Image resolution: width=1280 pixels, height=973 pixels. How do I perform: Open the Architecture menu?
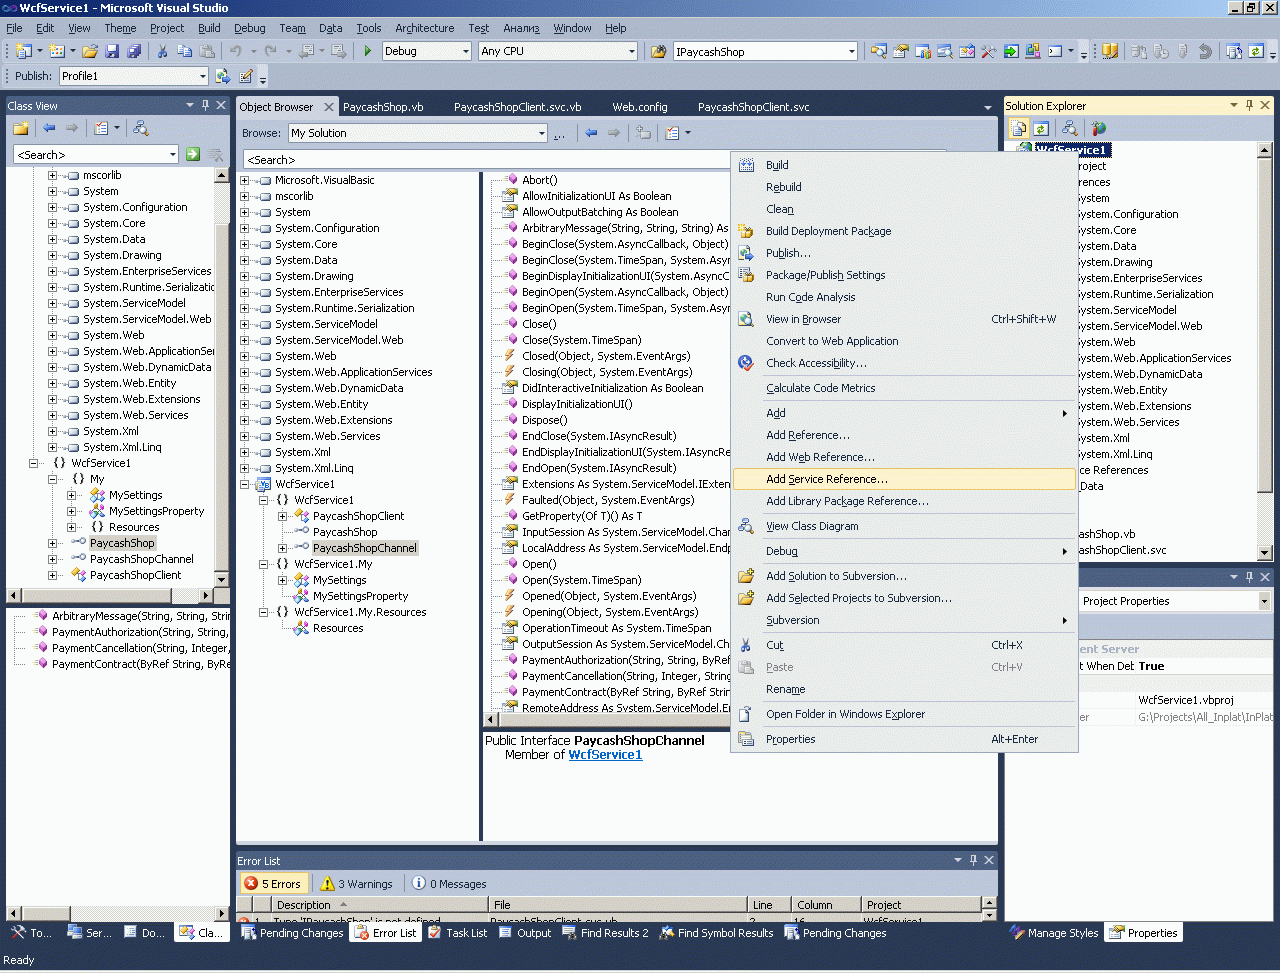(x=424, y=28)
